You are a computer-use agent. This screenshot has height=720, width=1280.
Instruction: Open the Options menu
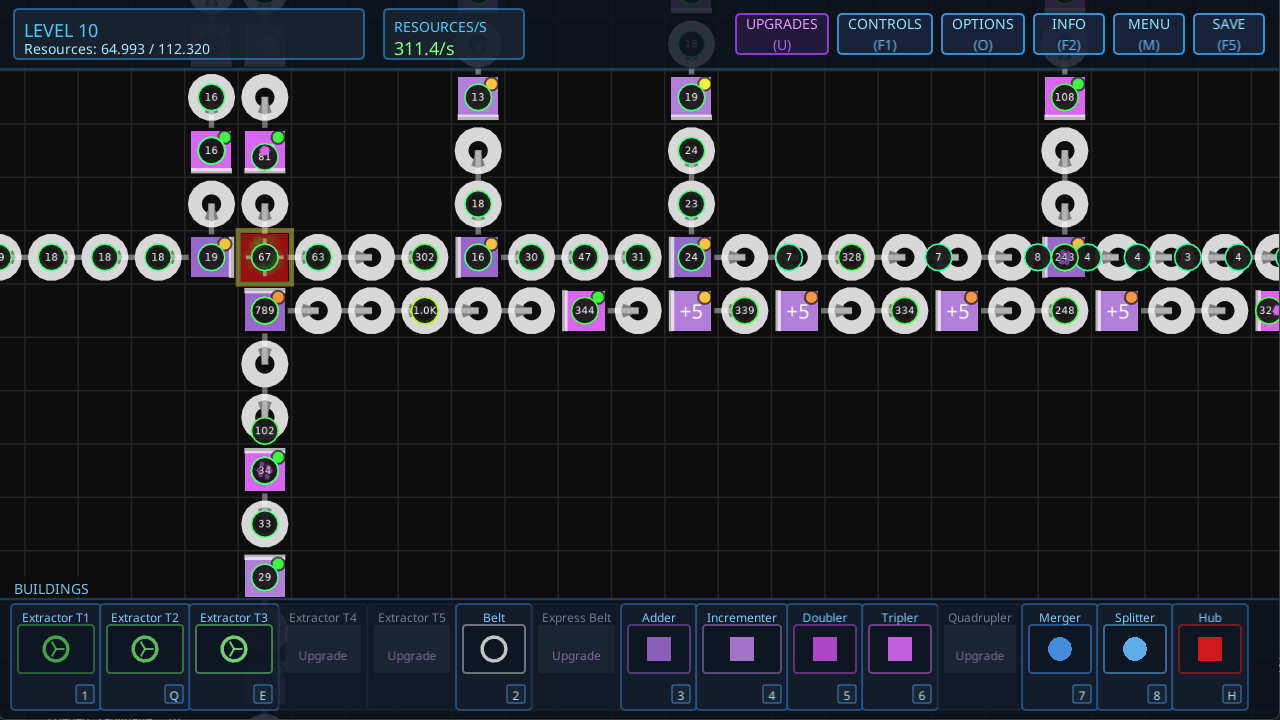983,34
